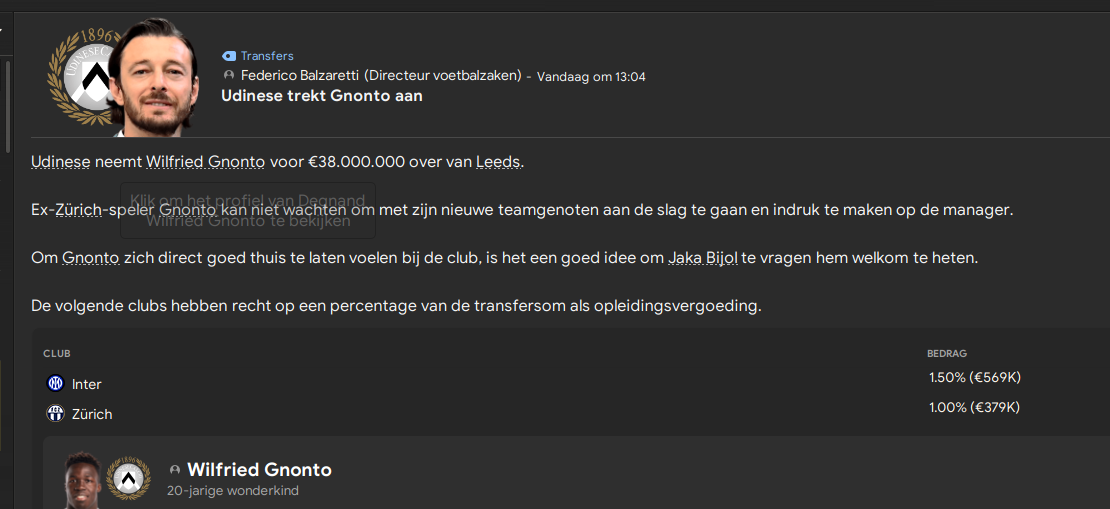Image resolution: width=1110 pixels, height=509 pixels.
Task: Click the person icon beside Federico Balzaretti
Action: [228, 75]
